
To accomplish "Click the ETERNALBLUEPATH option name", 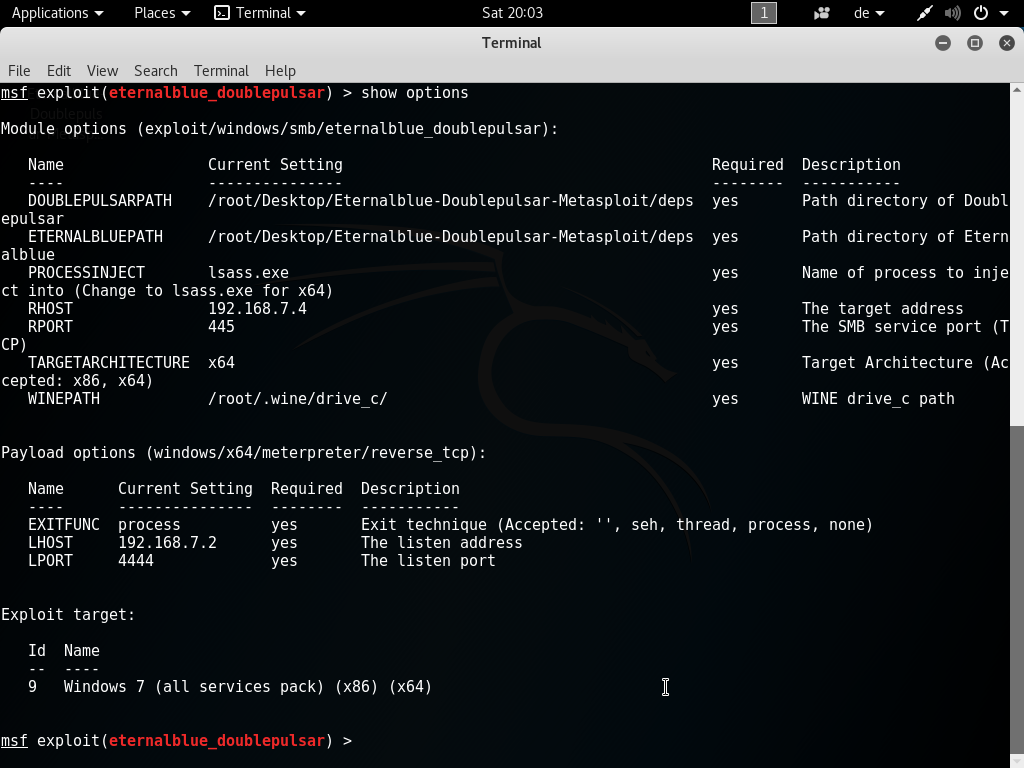I will point(95,236).
